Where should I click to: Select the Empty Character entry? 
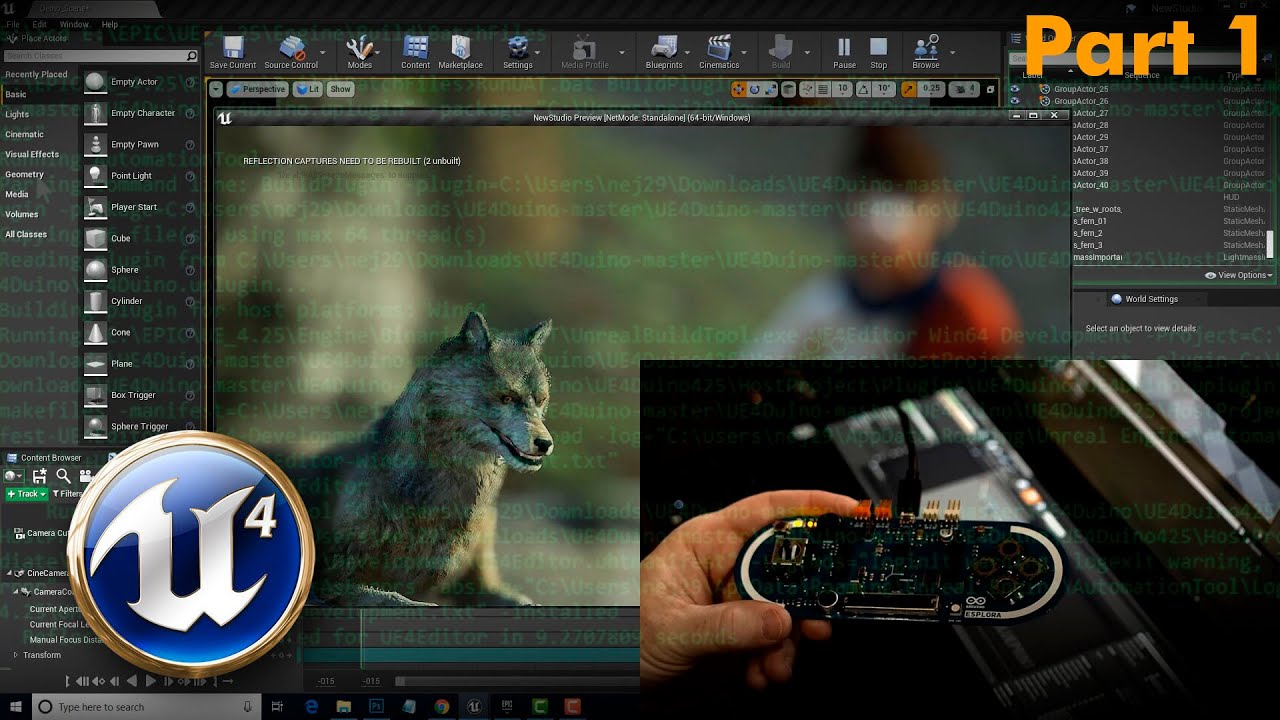point(140,113)
